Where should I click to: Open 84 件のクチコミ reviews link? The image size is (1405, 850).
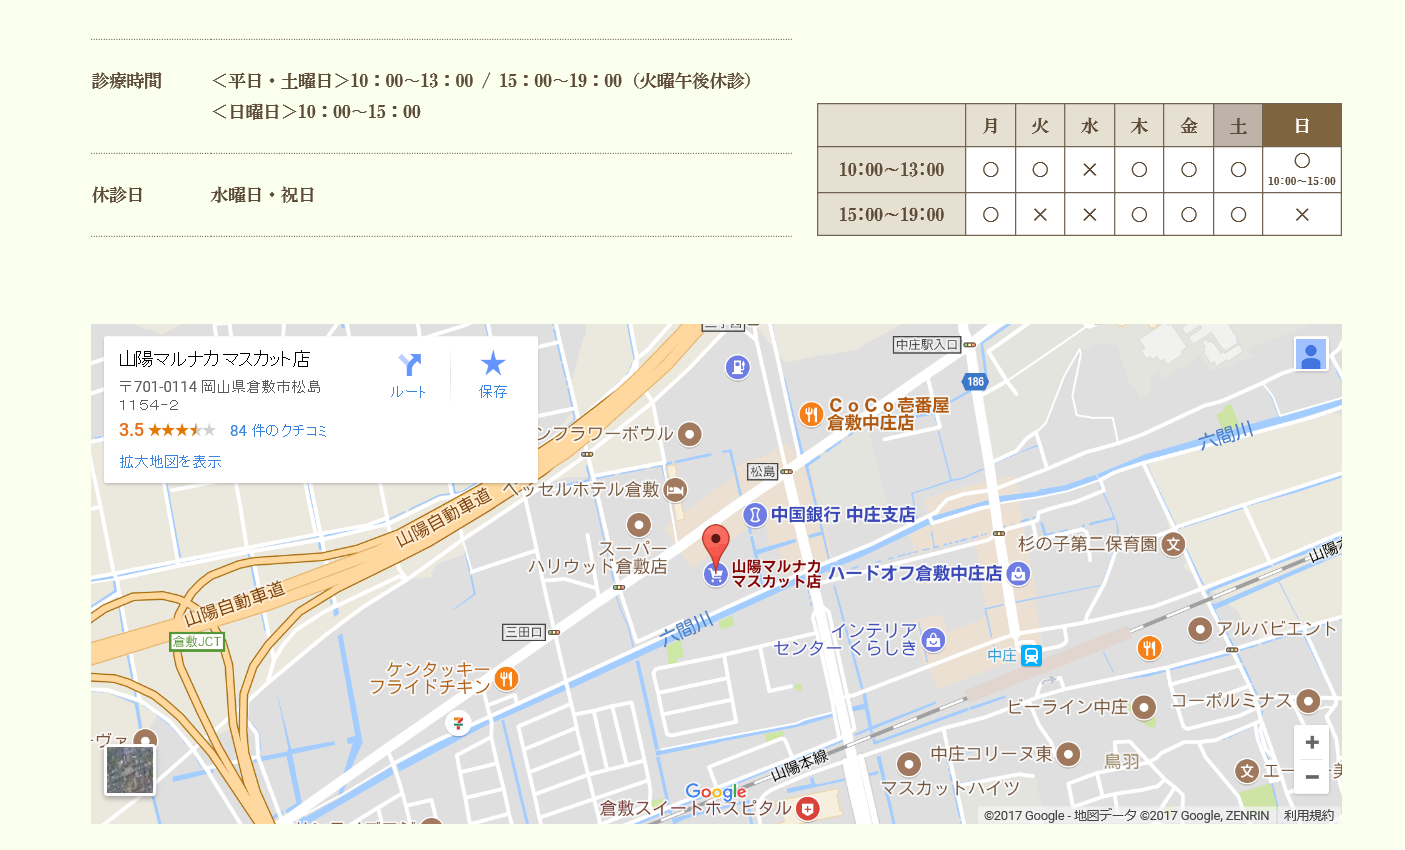point(278,431)
